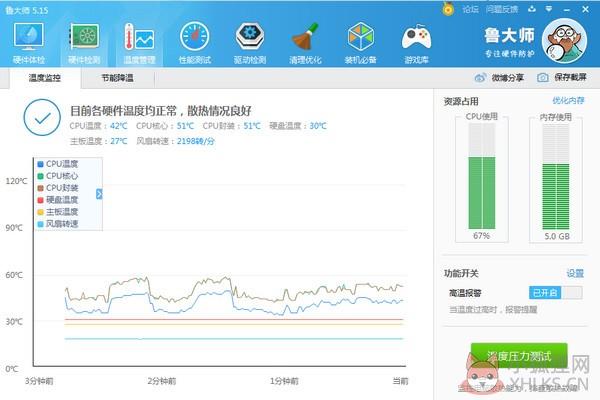The height and width of the screenshot is (400, 600).
Task: Toggle 硬盘温度 legend red swatch
Action: pyautogui.click(x=40, y=200)
